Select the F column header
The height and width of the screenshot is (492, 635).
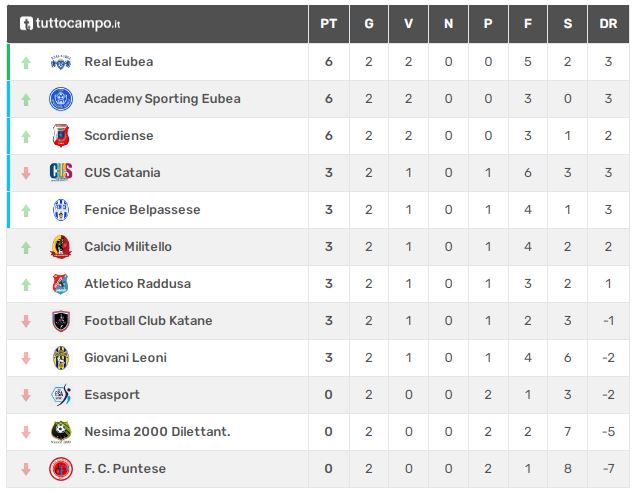[x=528, y=23]
